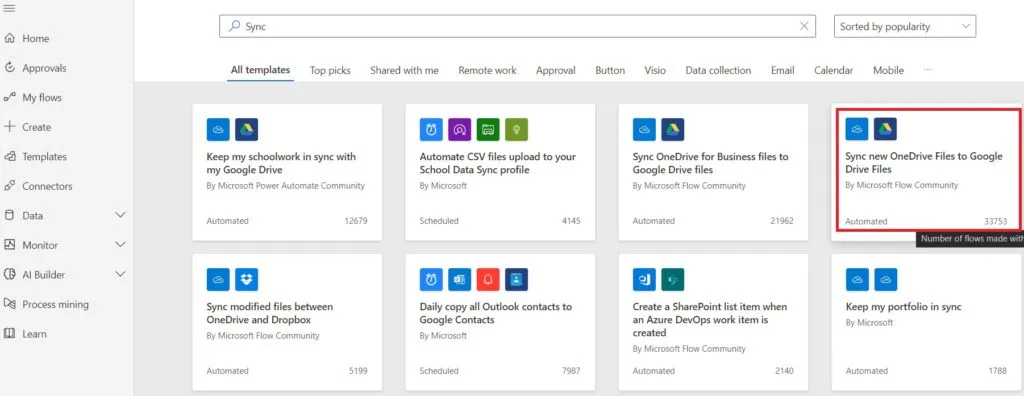Open Sorted by popularity dropdown
This screenshot has width=1024, height=396.
click(x=904, y=26)
